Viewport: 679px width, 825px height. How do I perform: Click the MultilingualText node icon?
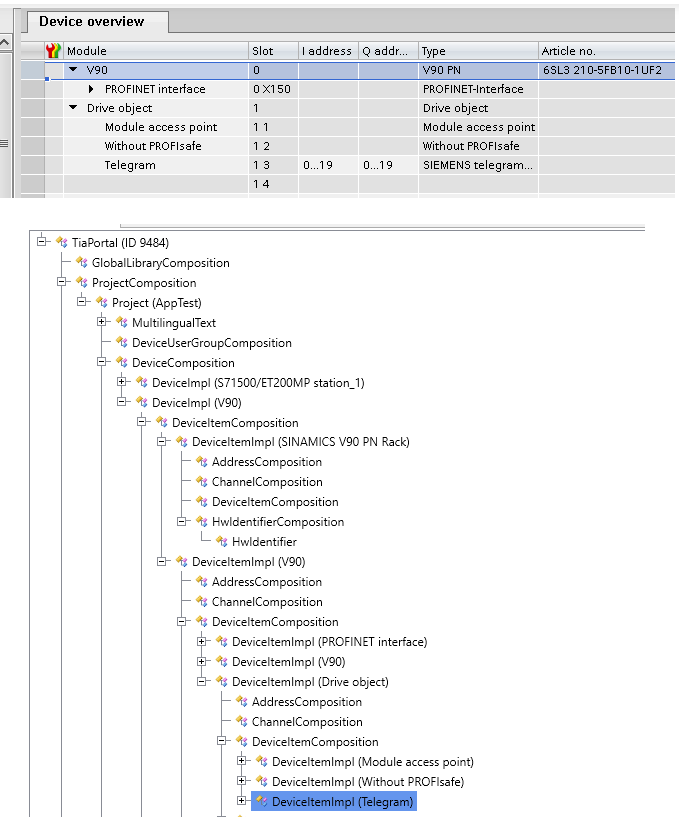[122, 322]
